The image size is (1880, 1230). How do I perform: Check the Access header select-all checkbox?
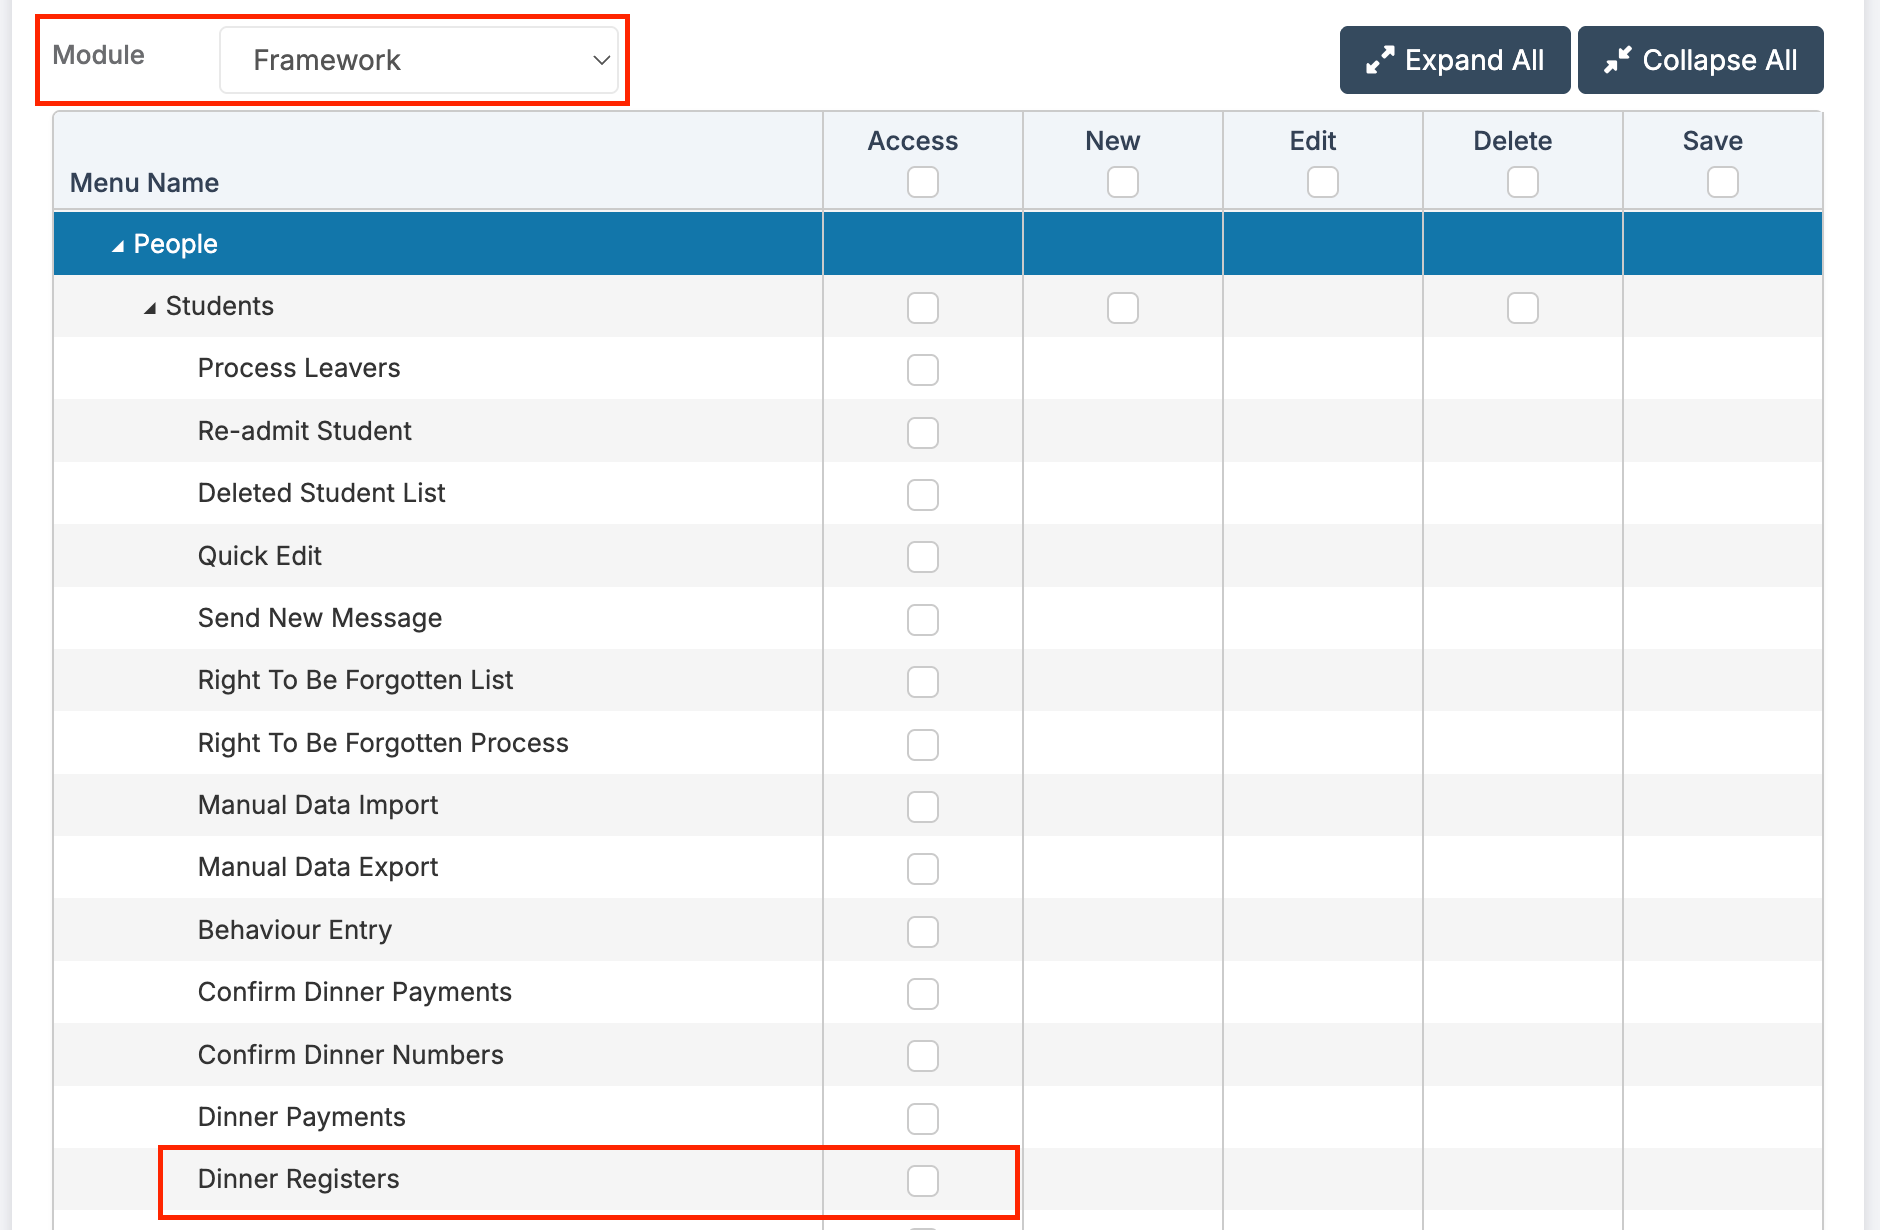pos(923,182)
